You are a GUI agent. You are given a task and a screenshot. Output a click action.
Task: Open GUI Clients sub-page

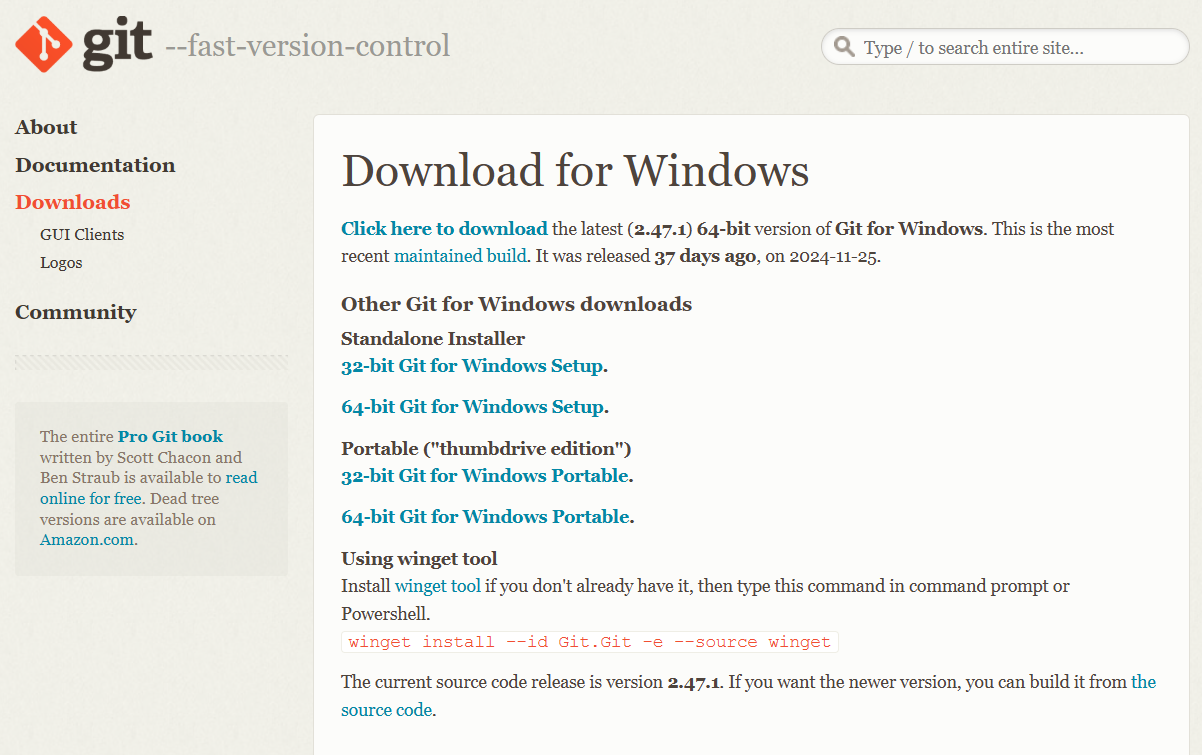click(x=82, y=235)
